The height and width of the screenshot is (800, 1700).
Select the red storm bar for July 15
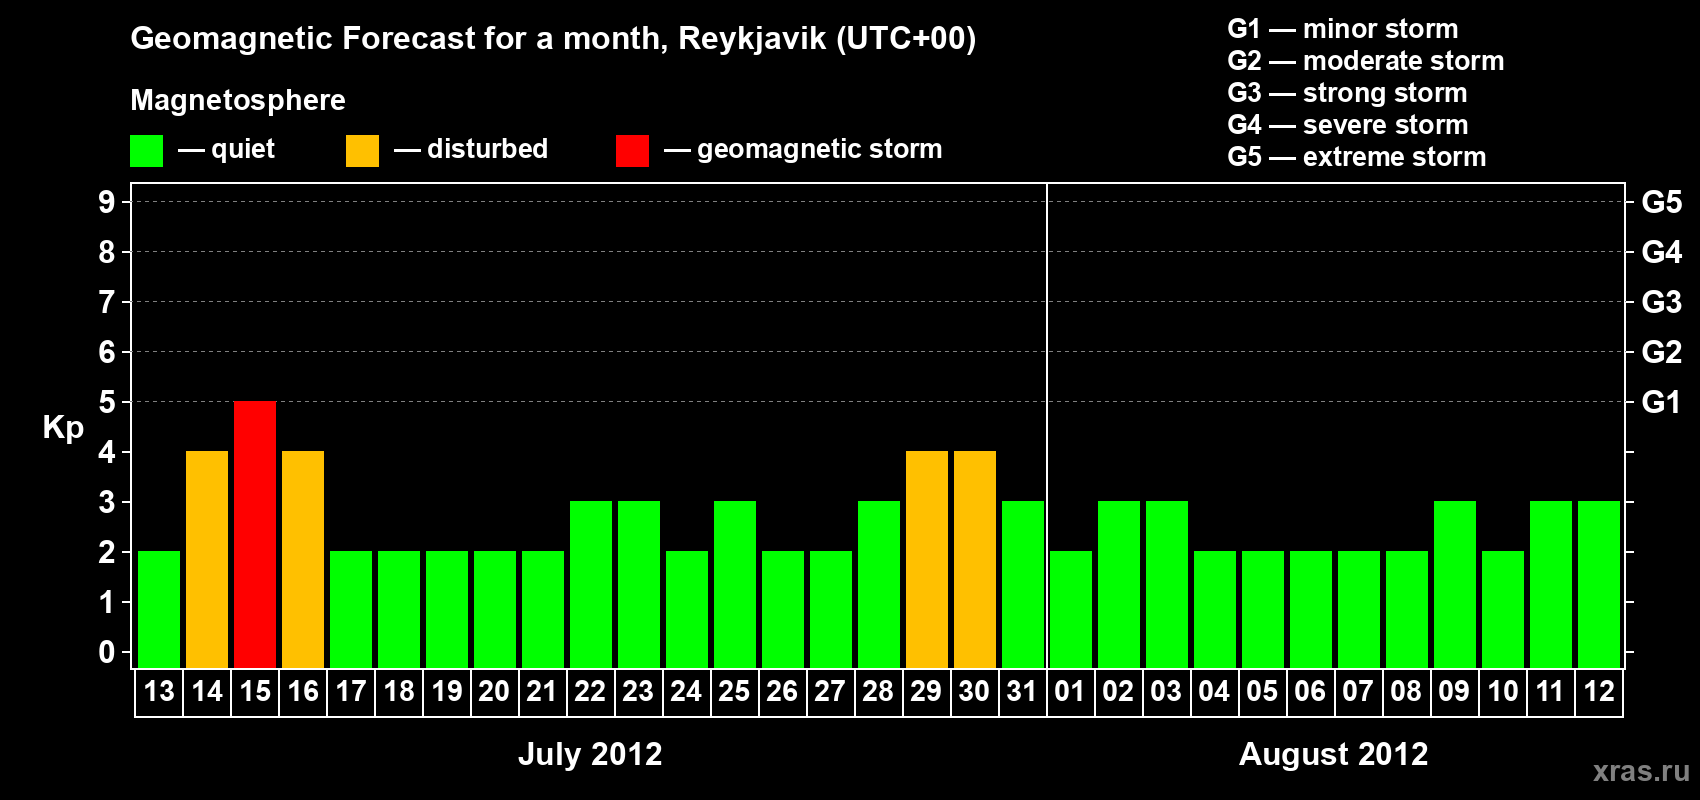(255, 535)
